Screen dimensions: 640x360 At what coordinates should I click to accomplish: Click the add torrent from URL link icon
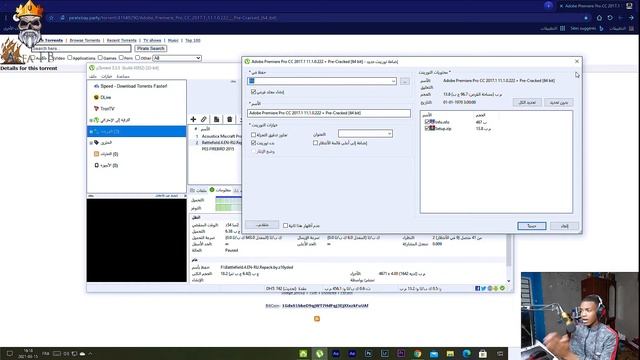(x=204, y=119)
